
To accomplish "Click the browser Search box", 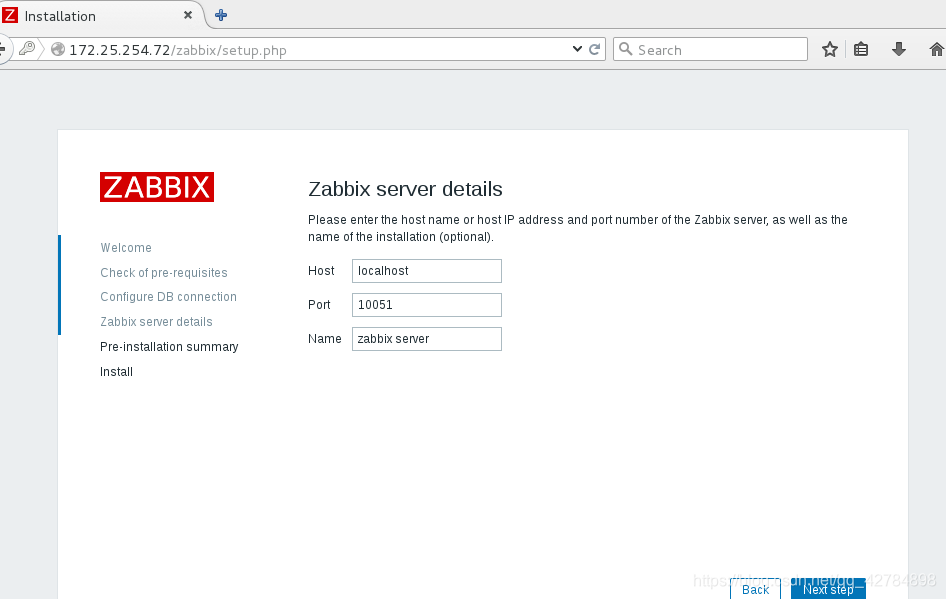I will [710, 49].
